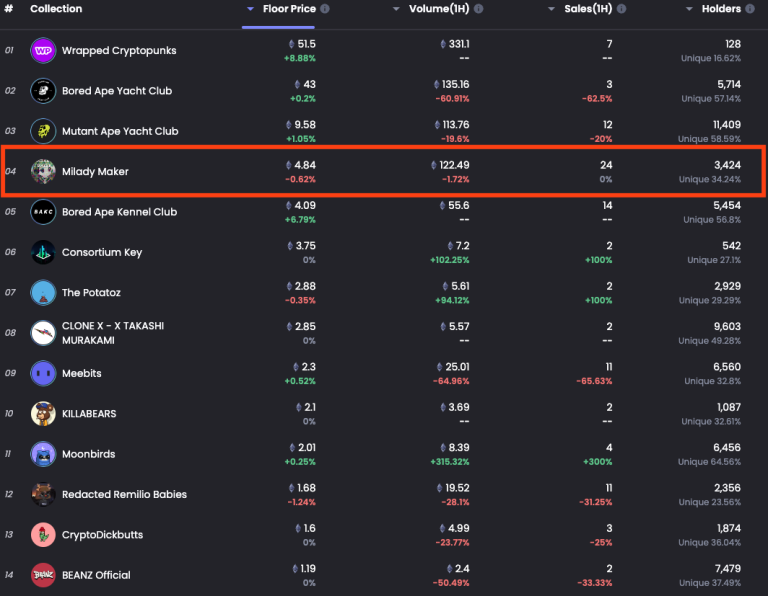Click the Collection column header

pyautogui.click(x=56, y=9)
